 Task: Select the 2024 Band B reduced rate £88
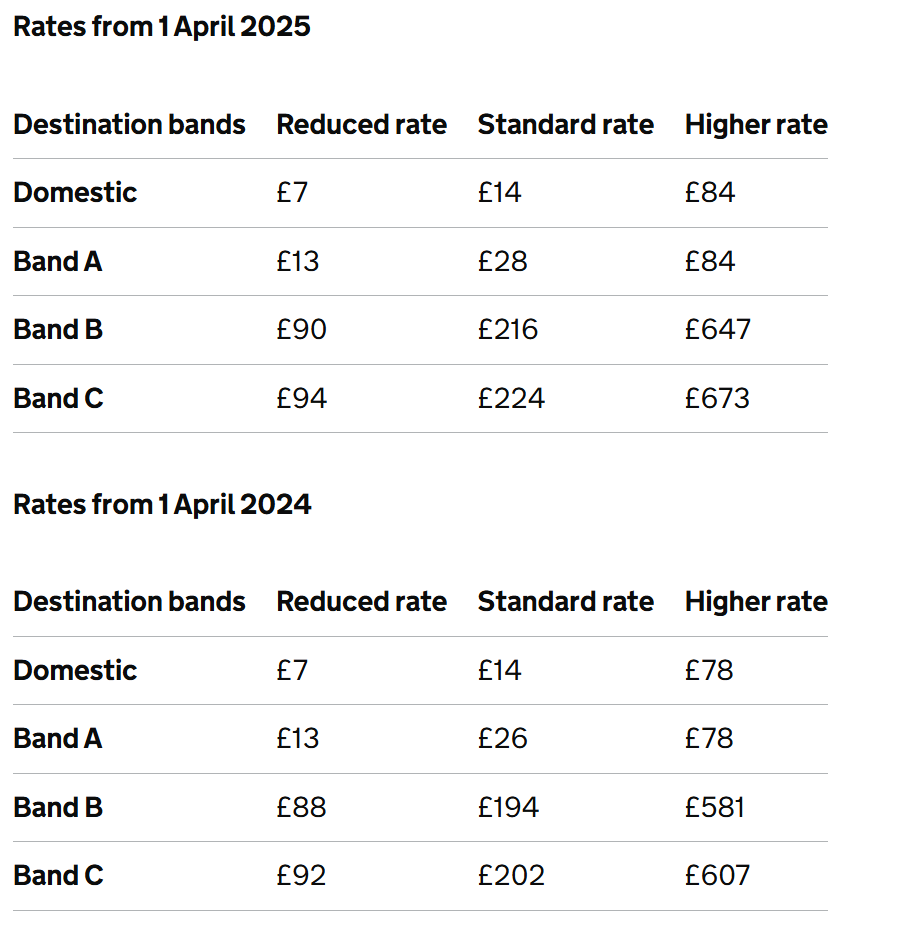pos(301,808)
